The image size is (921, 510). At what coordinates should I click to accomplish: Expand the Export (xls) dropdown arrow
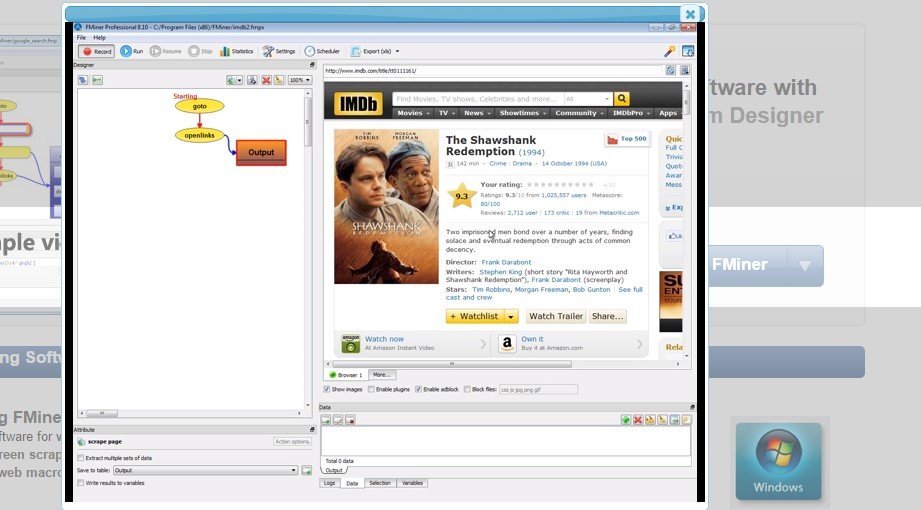397,51
